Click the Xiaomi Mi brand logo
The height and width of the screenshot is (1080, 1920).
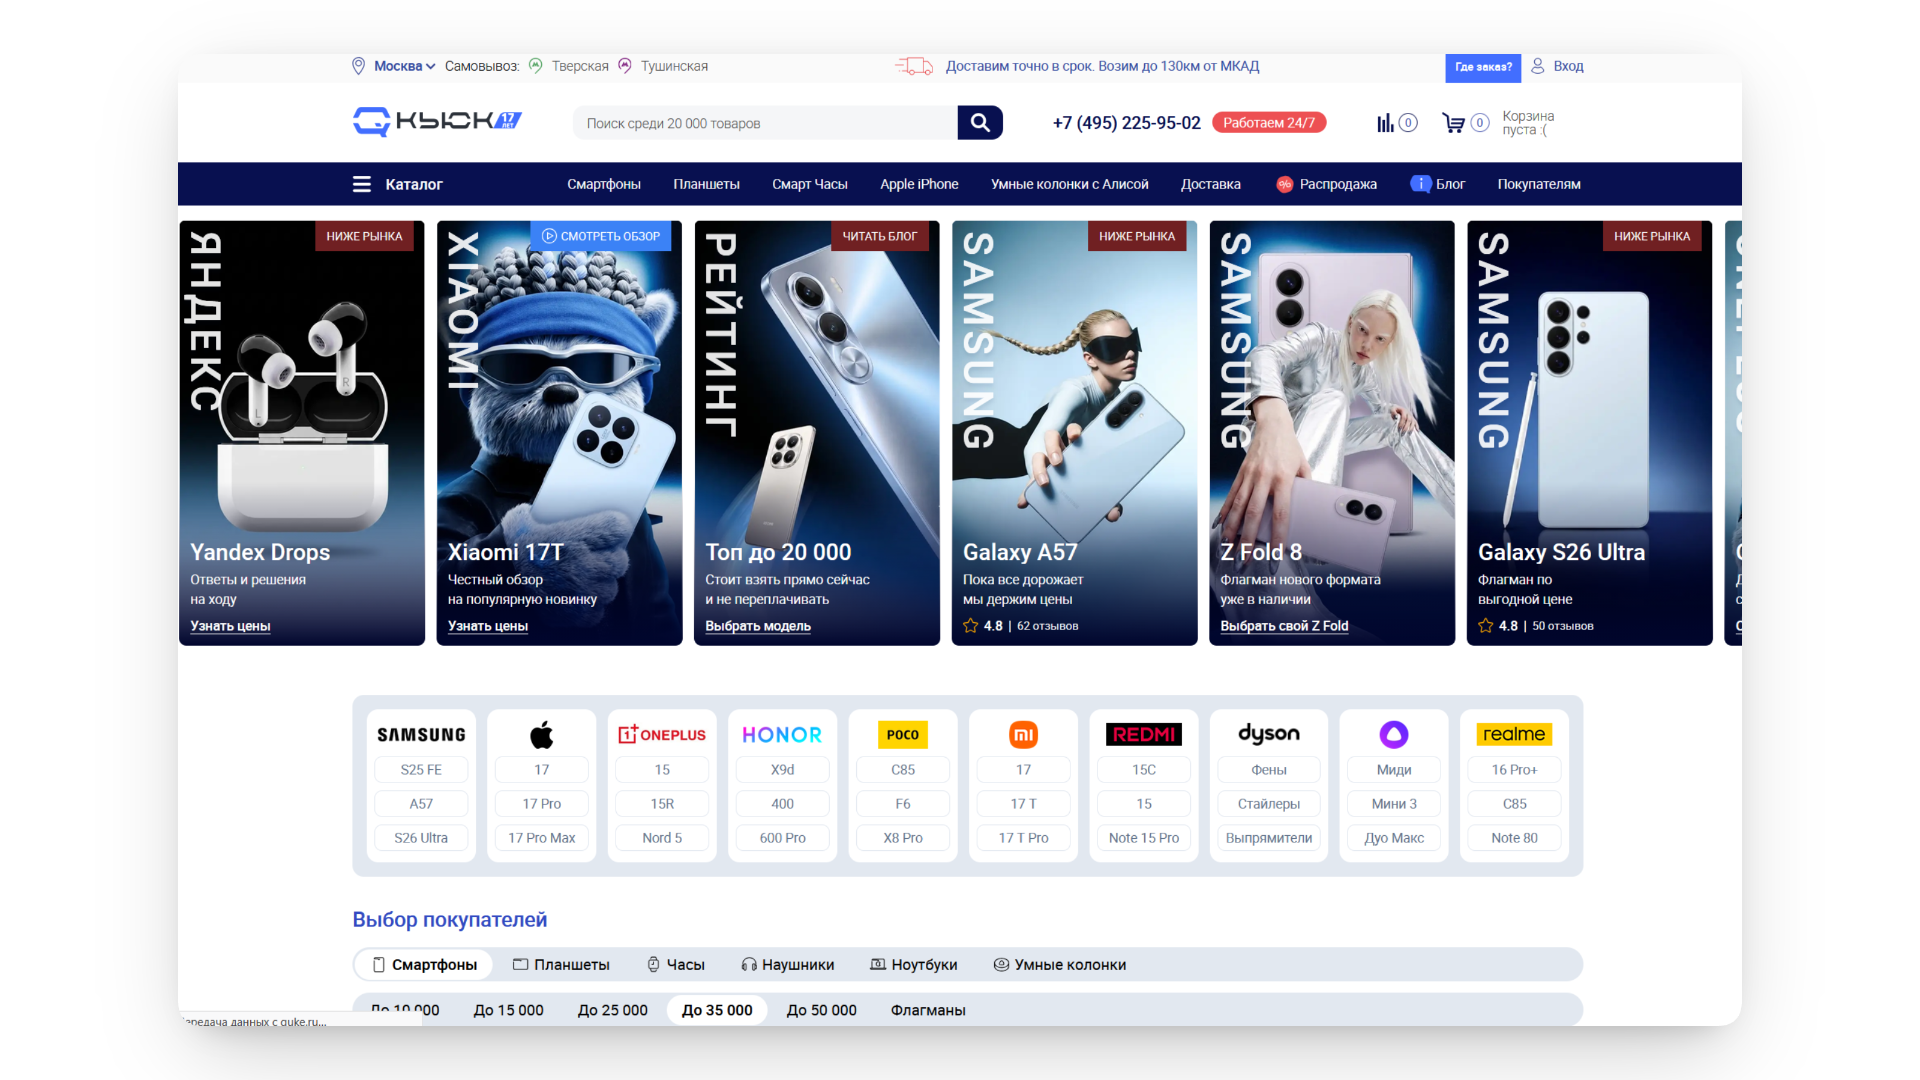[x=1023, y=735]
